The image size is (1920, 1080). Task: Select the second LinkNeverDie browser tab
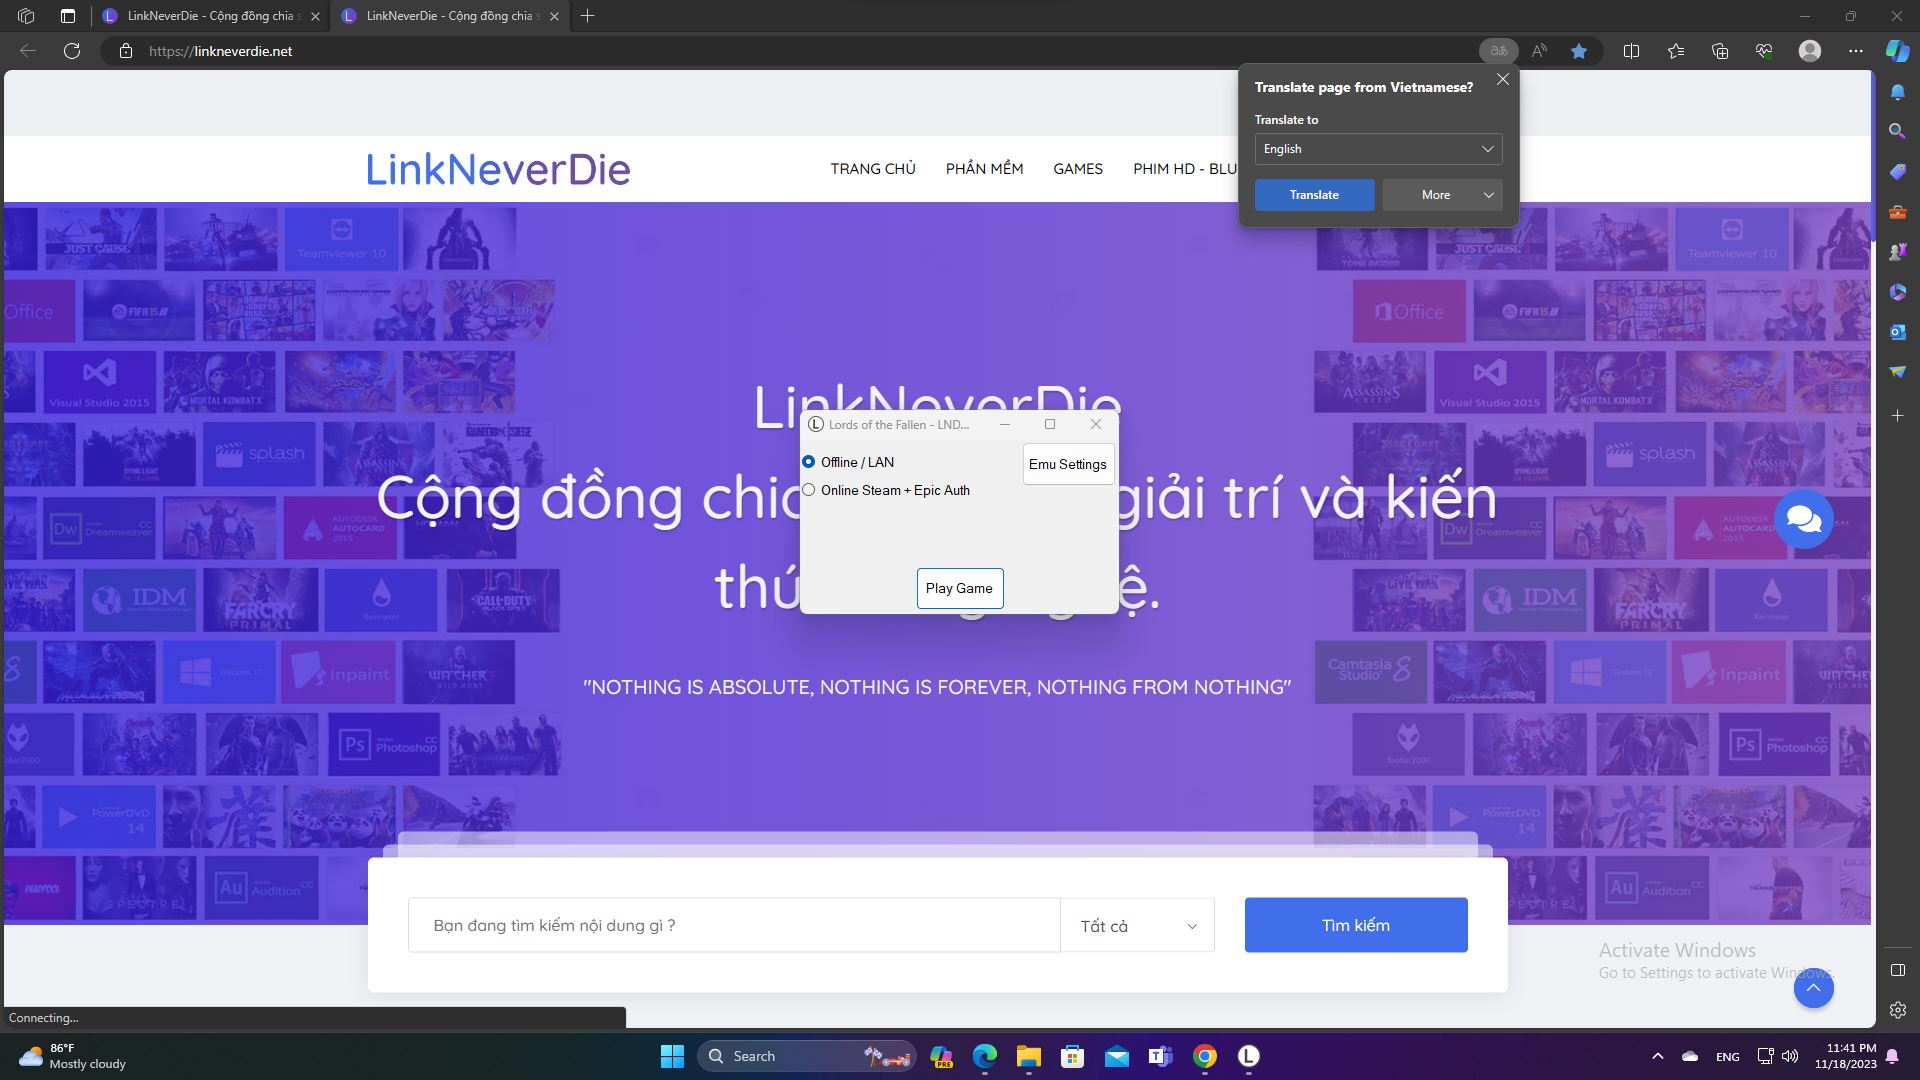450,16
